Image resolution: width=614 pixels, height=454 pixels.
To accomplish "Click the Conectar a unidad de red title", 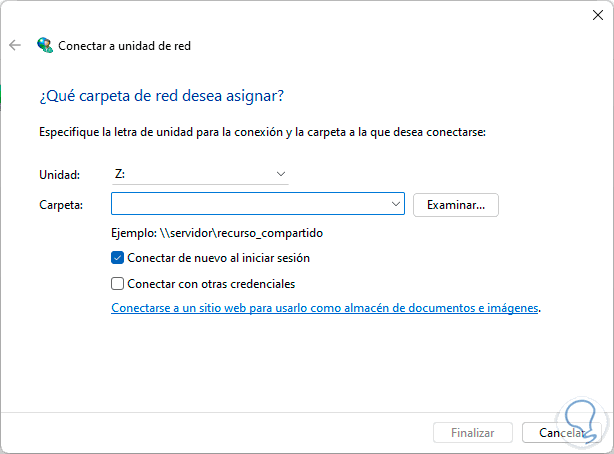I will click(124, 45).
